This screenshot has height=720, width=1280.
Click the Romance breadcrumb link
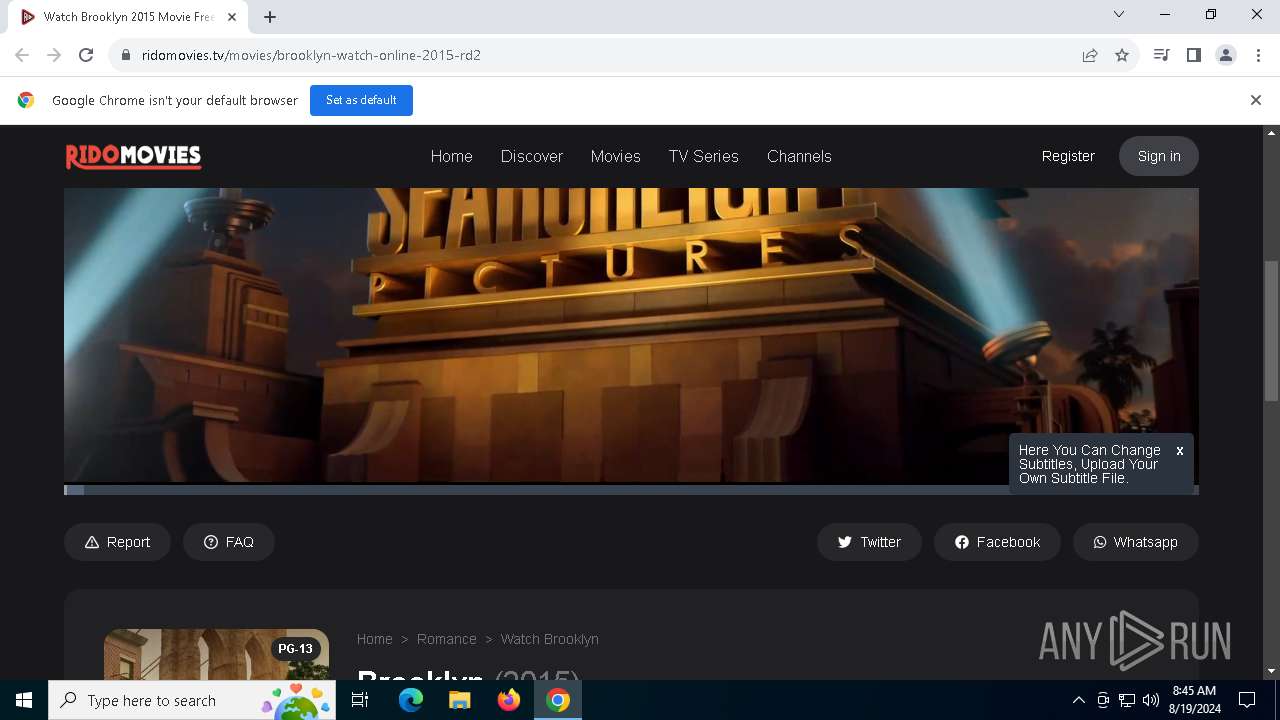coord(446,639)
